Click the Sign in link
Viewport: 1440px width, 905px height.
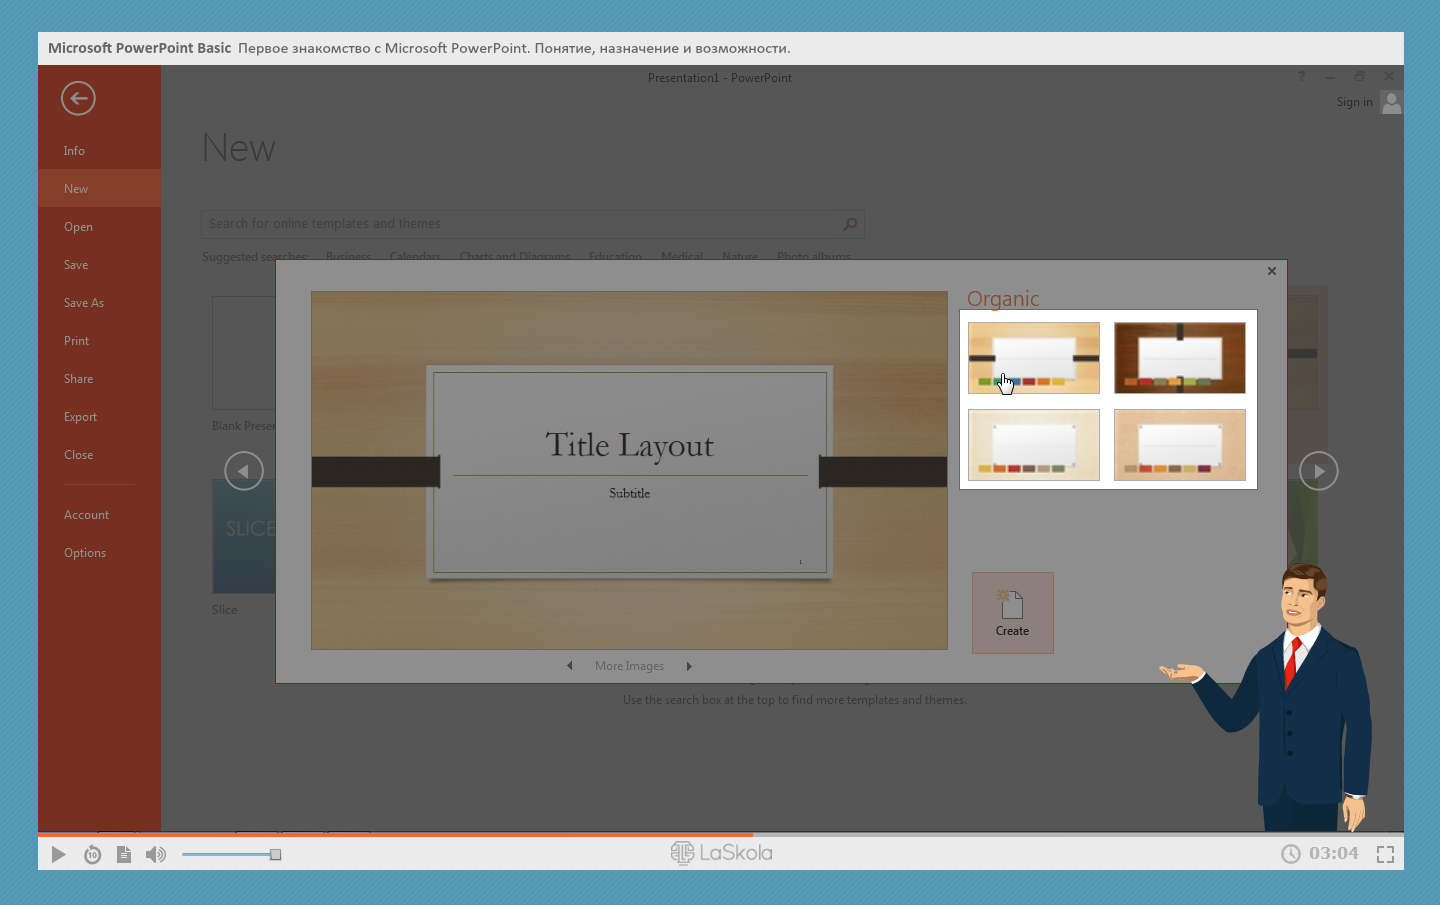click(x=1354, y=102)
